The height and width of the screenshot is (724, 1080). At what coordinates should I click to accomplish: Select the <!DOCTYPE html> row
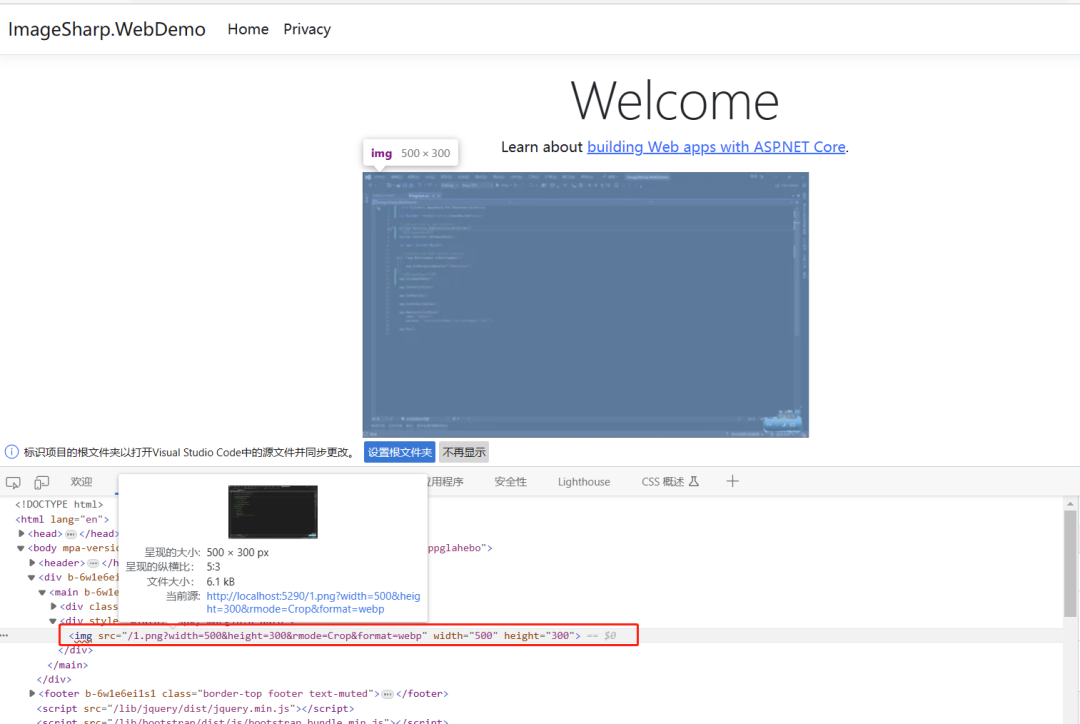pyautogui.click(x=59, y=504)
